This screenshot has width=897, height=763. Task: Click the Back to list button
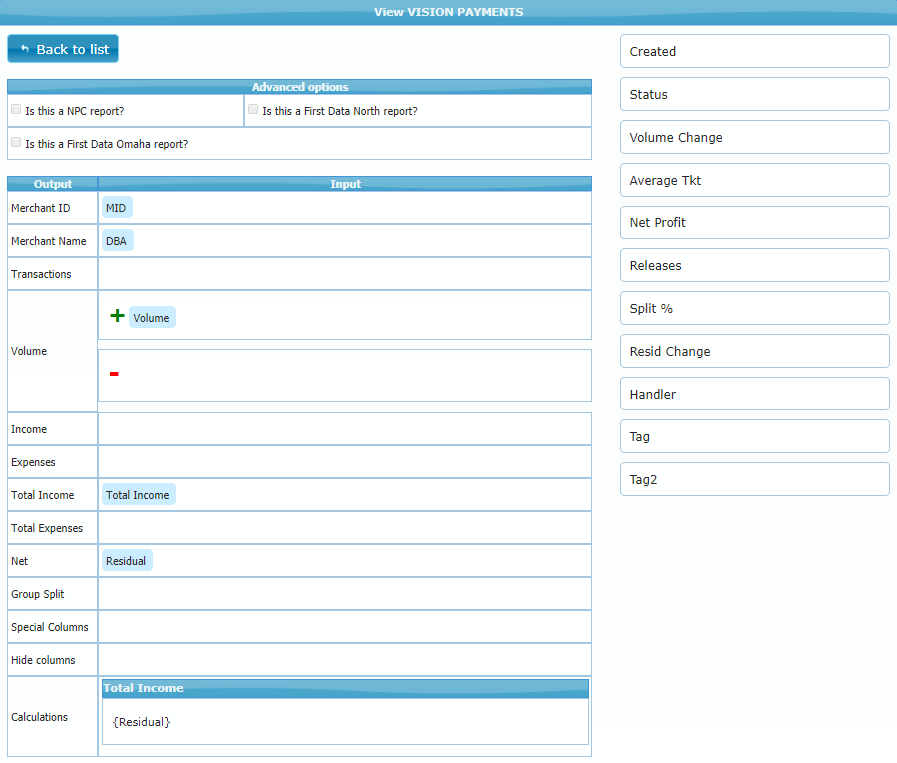tap(63, 49)
